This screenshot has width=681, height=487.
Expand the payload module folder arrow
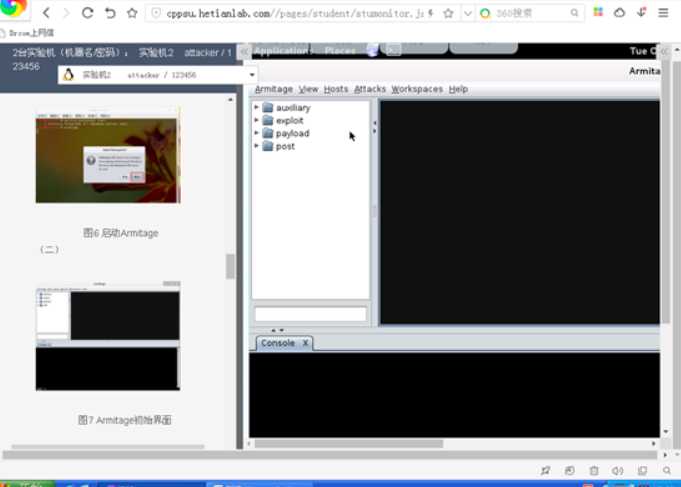coord(256,133)
